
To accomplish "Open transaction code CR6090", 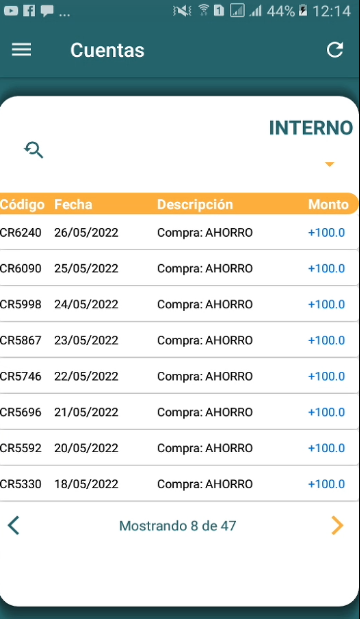I will (21, 269).
